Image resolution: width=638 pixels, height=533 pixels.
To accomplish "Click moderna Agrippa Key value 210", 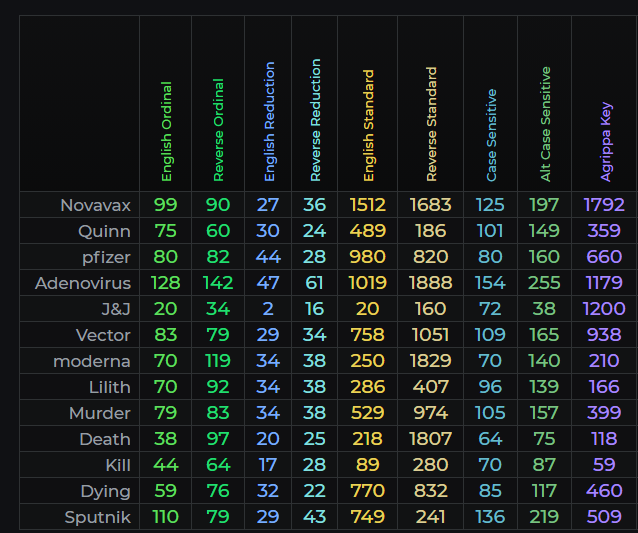I will 604,361.
